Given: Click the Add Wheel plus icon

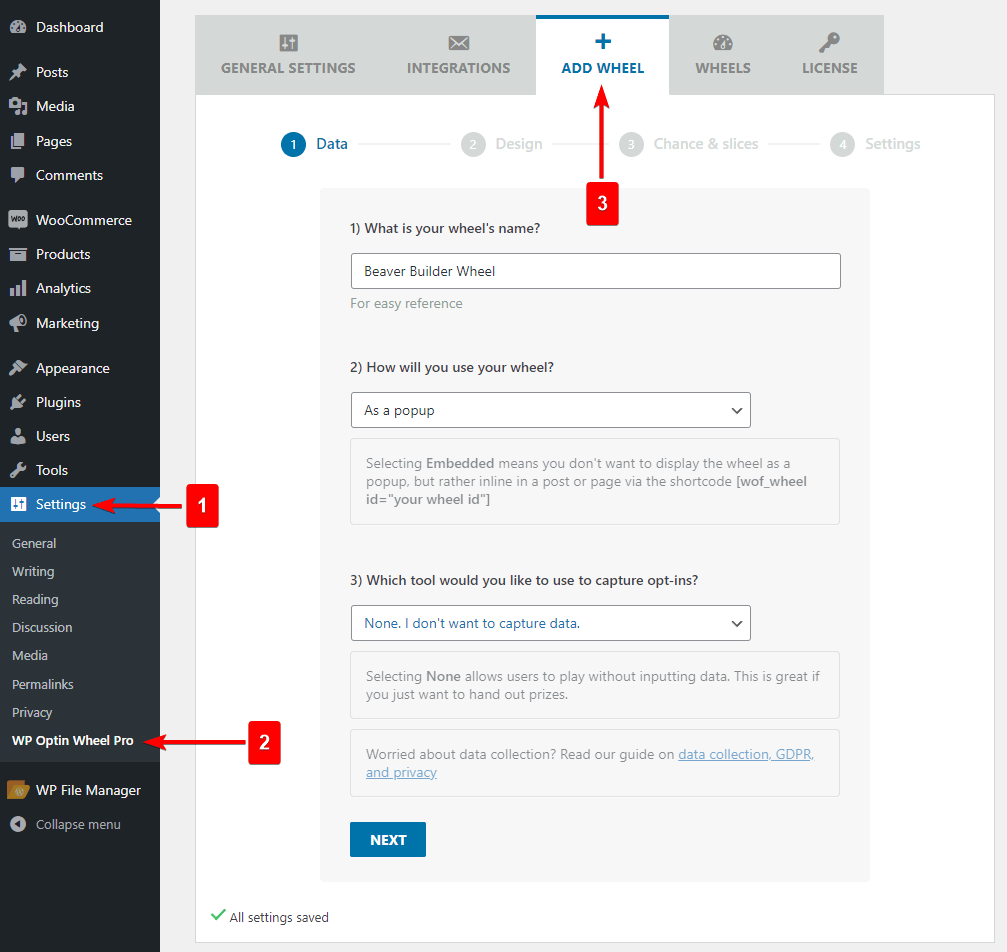Looking at the screenshot, I should 602,42.
